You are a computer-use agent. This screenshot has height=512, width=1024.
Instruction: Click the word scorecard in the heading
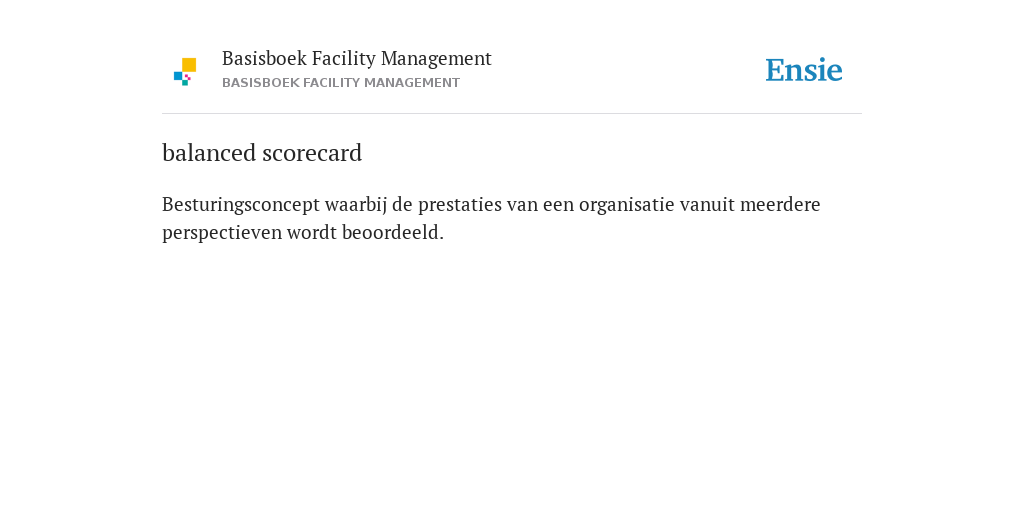312,153
